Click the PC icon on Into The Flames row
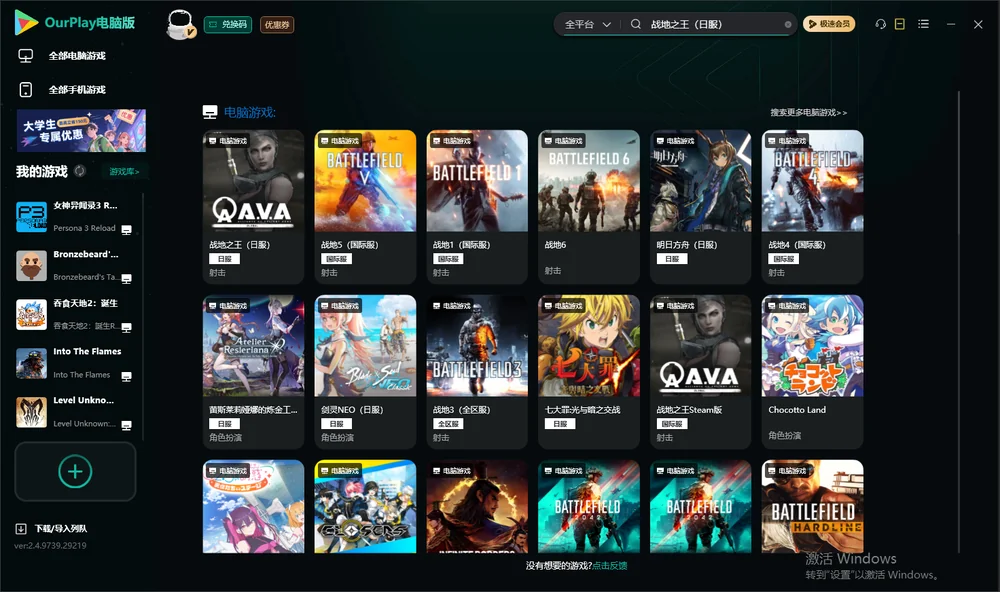 (126, 376)
